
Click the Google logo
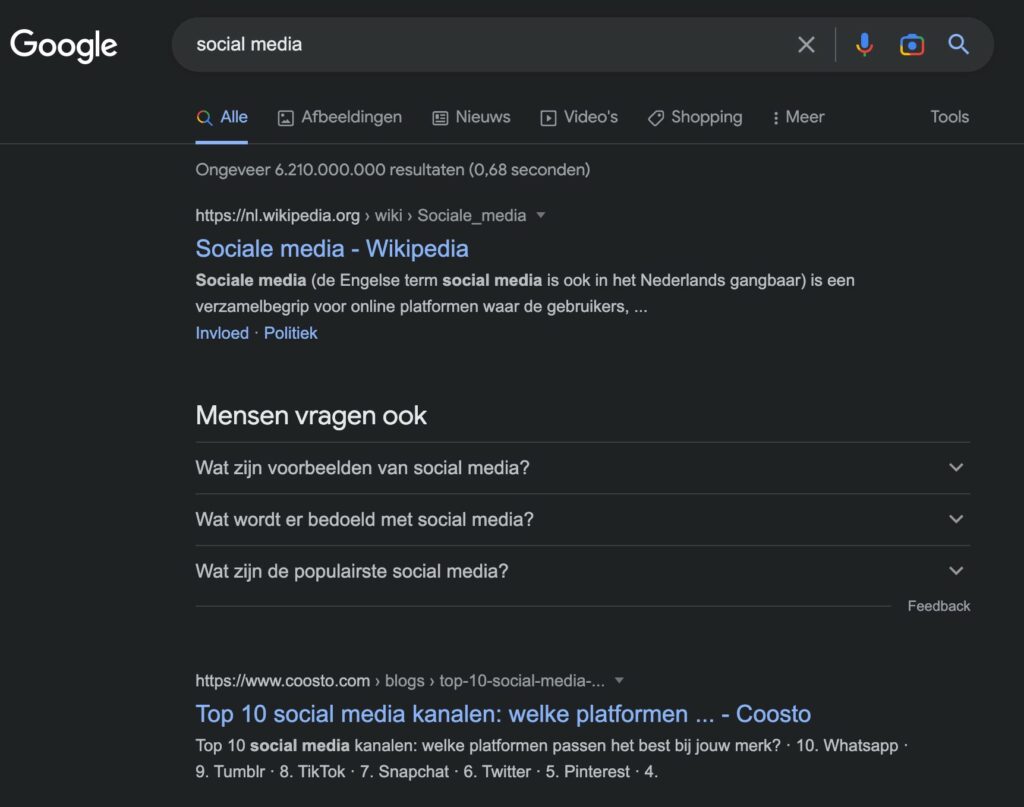tap(63, 45)
